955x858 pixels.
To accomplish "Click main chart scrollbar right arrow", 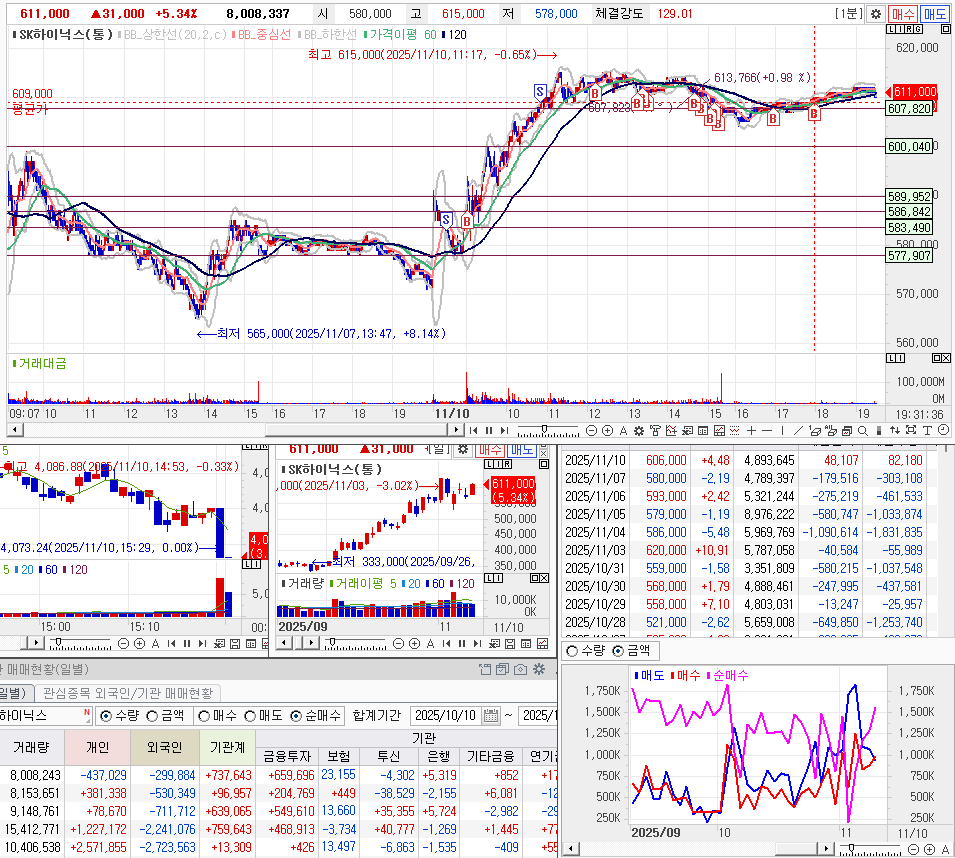I will pyautogui.click(x=456, y=430).
